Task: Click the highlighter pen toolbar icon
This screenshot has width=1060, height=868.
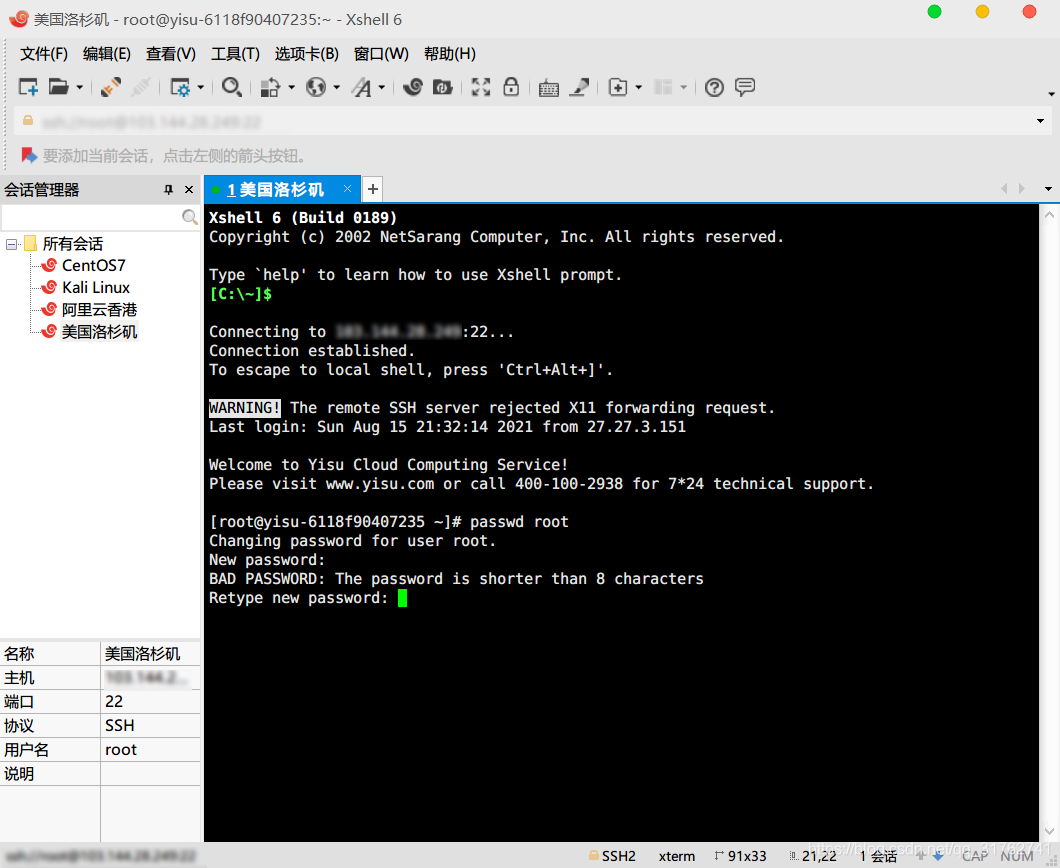Action: [579, 87]
